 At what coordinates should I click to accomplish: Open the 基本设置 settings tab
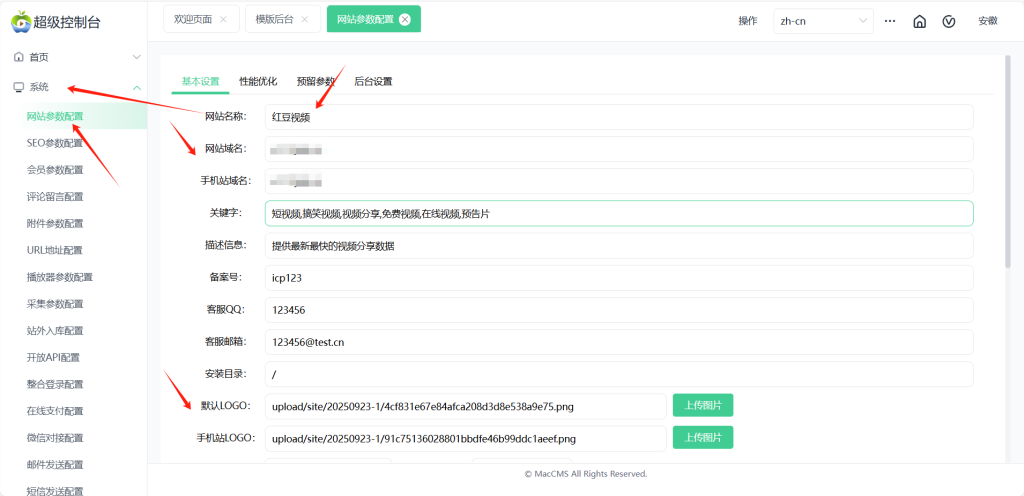click(200, 82)
